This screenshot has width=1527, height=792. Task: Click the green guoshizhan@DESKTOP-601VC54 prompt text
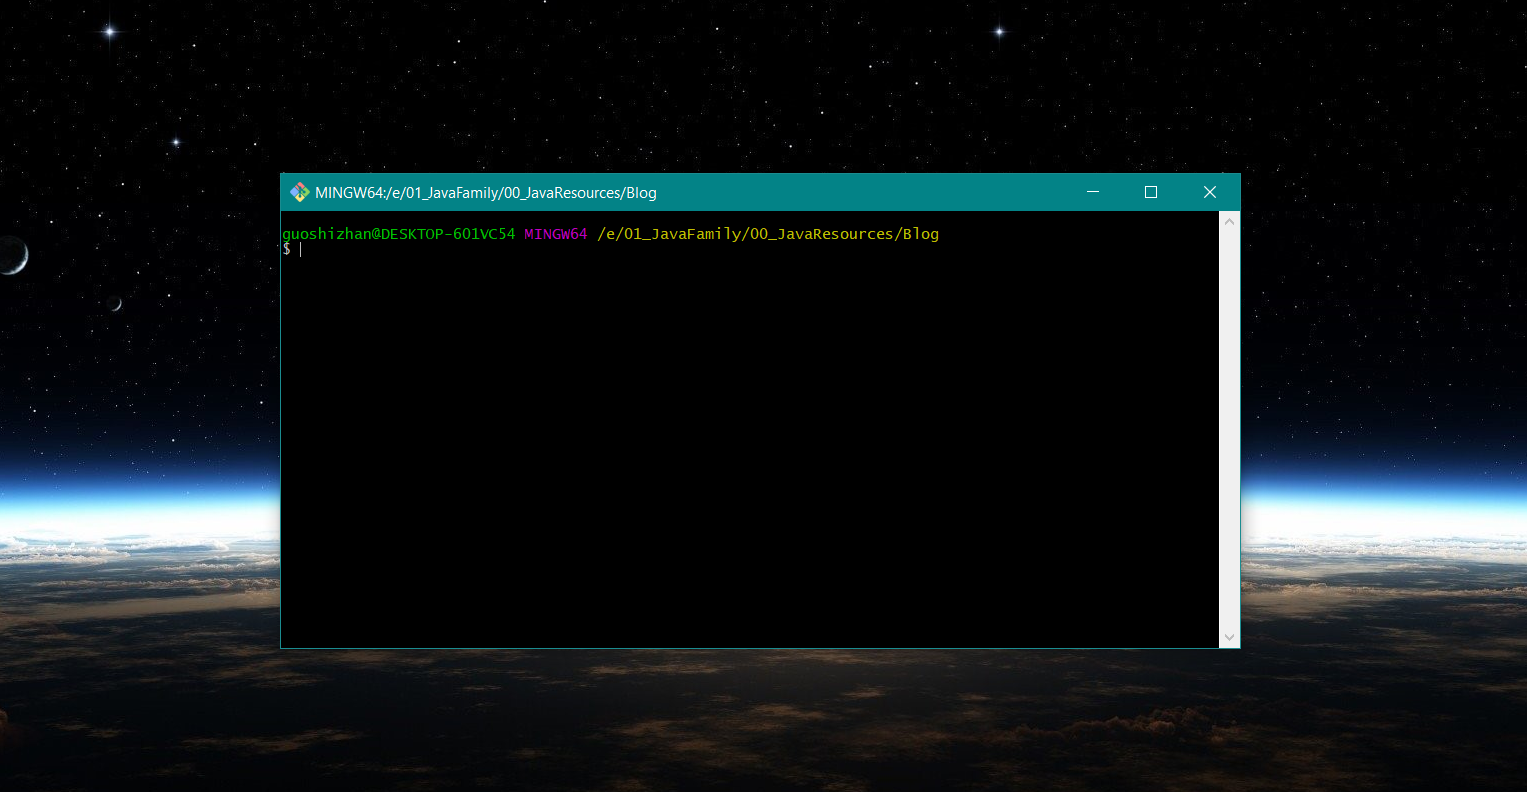click(398, 234)
